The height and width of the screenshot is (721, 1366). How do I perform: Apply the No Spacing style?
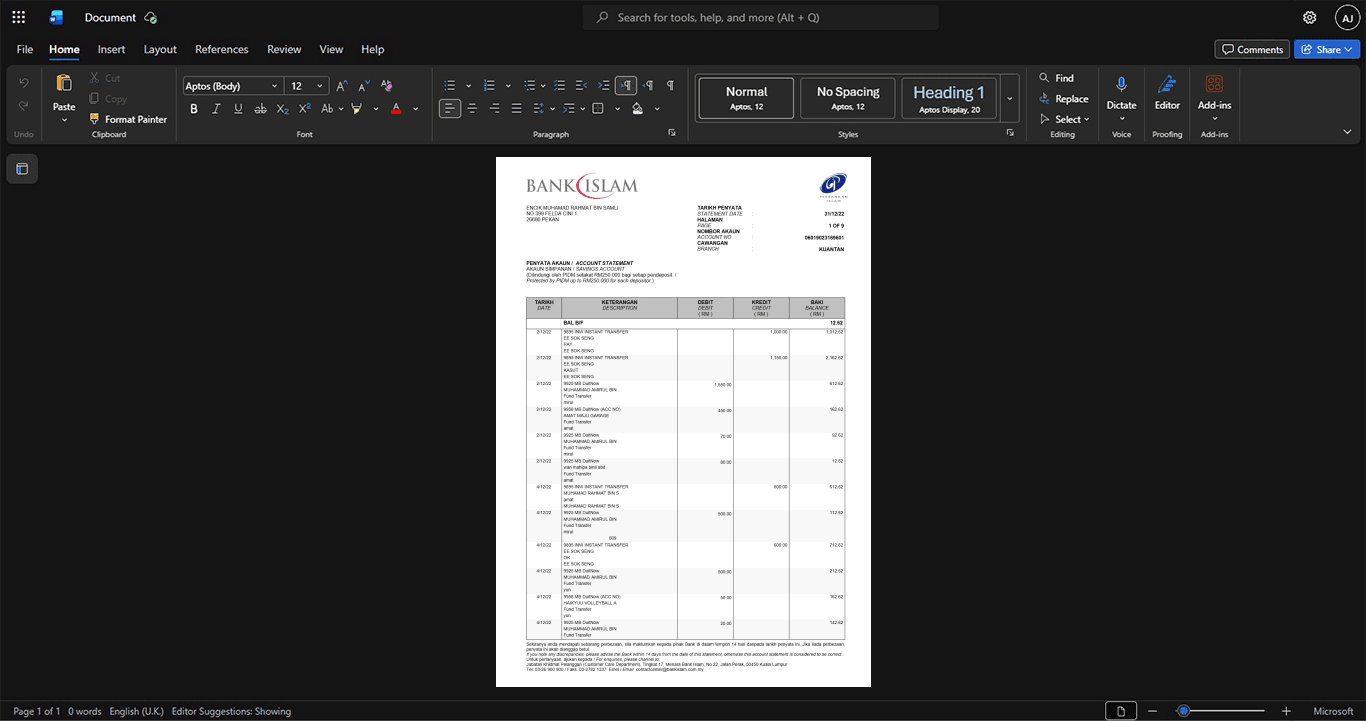[848, 98]
